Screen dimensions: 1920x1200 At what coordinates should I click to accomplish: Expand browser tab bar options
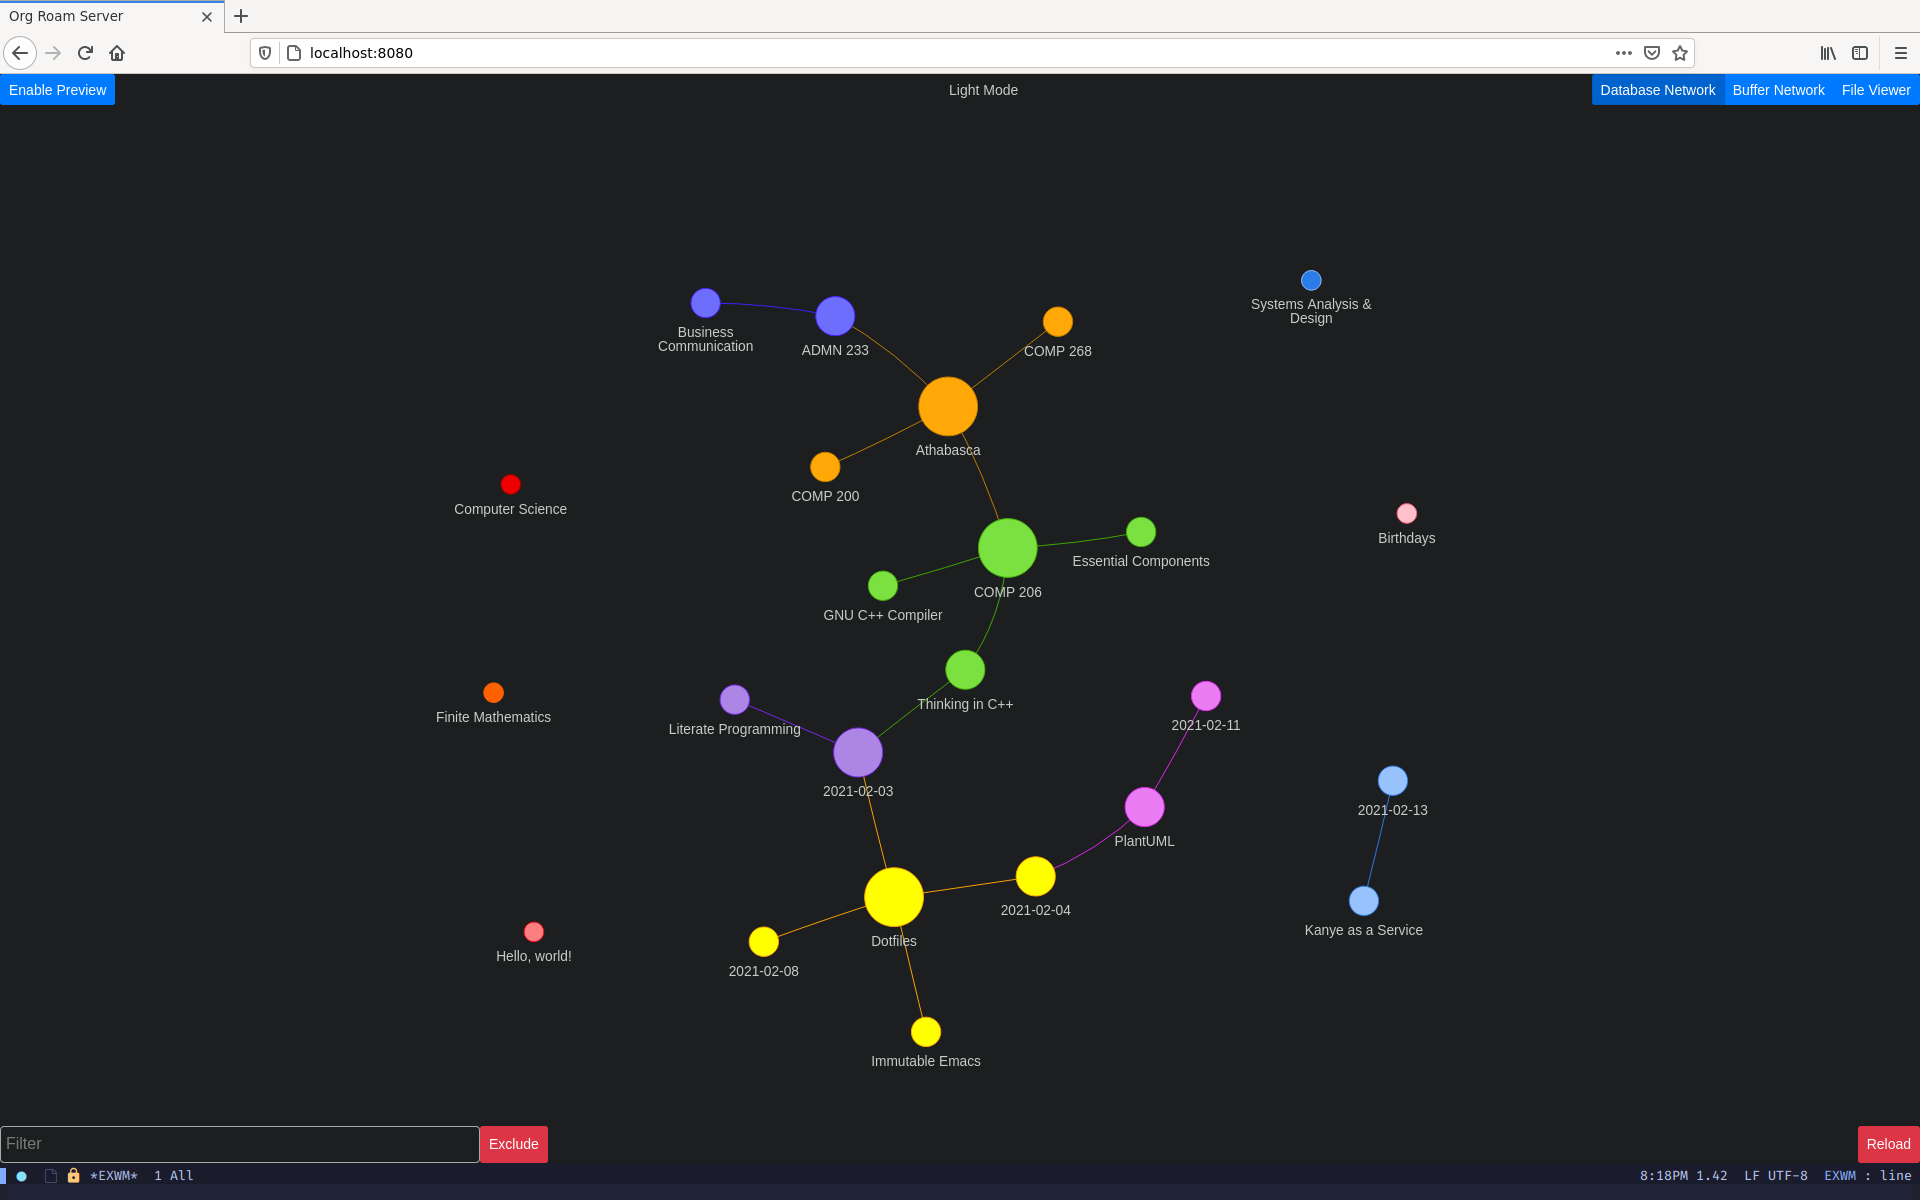[x=241, y=15]
